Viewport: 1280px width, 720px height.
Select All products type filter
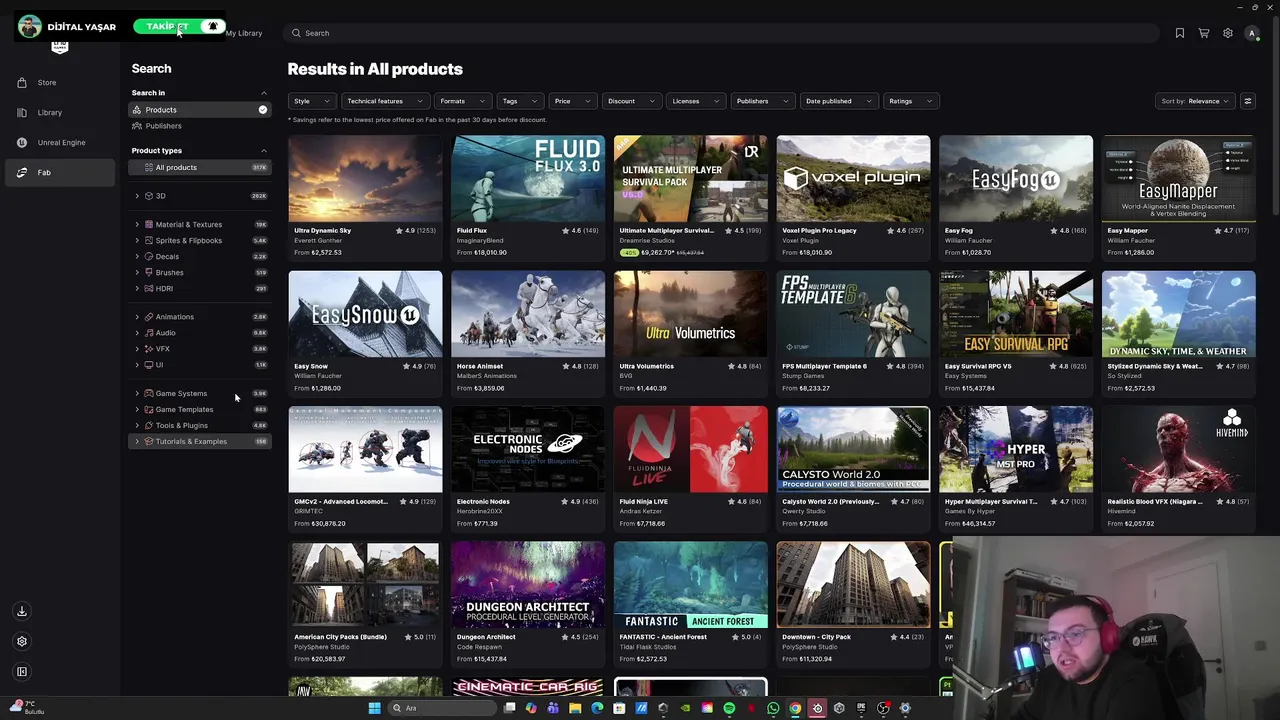coord(199,167)
